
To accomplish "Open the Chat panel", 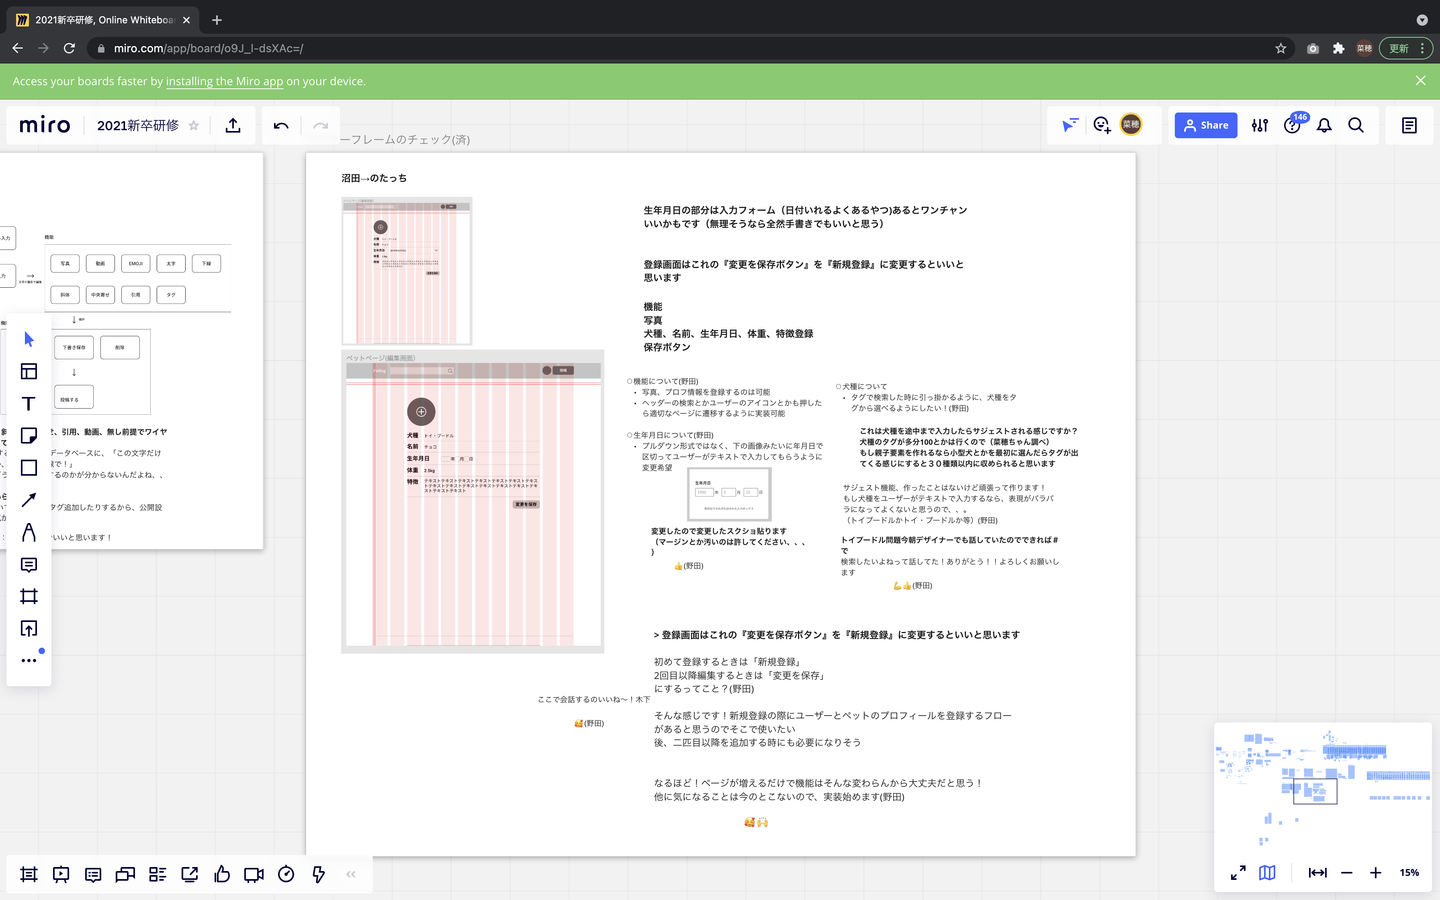I will point(125,875).
